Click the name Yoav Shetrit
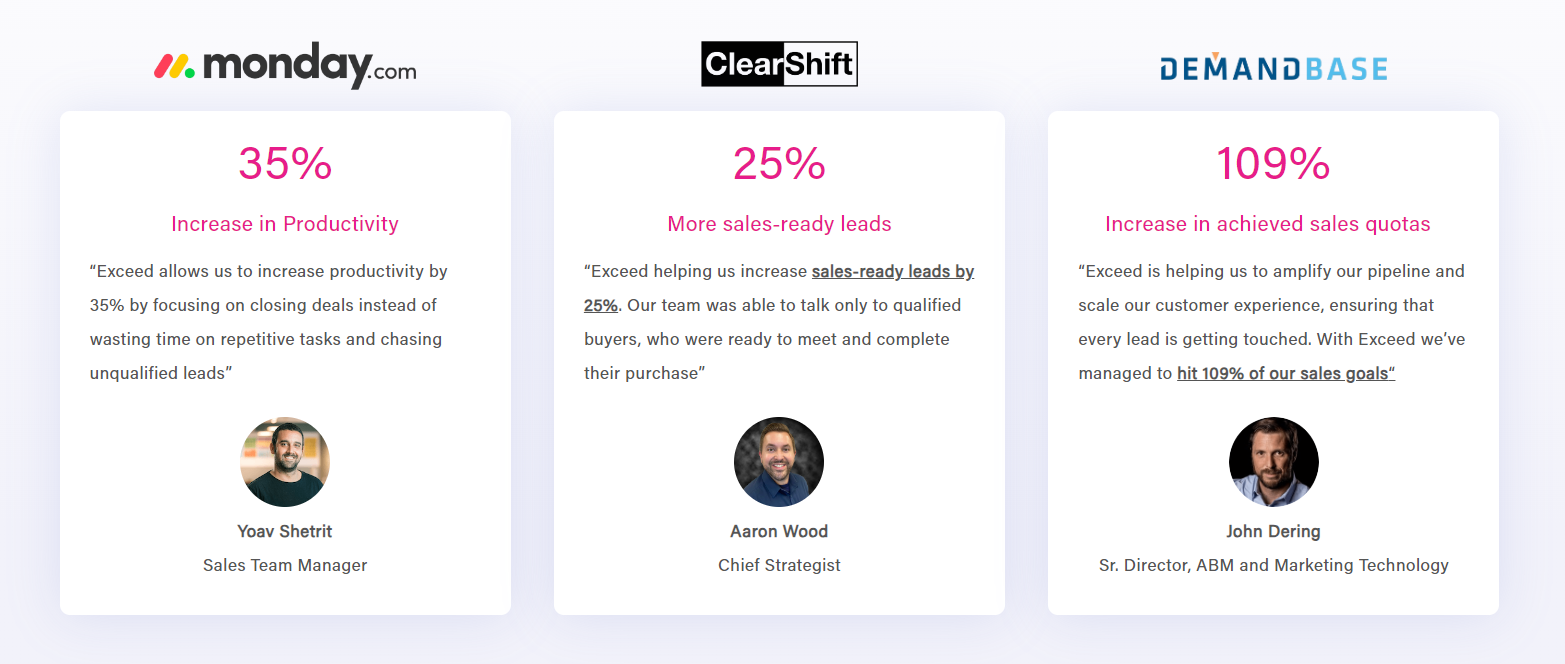 tap(285, 531)
